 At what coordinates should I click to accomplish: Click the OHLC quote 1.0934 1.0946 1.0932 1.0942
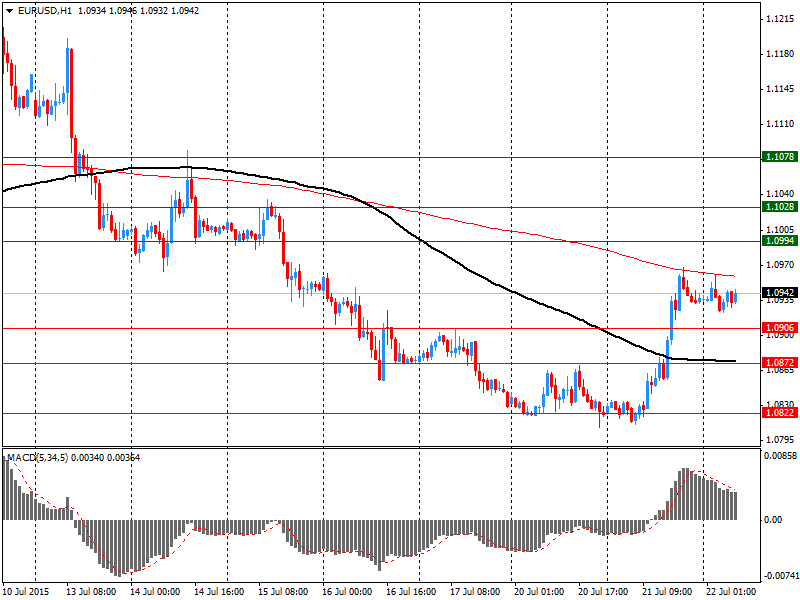click(138, 11)
